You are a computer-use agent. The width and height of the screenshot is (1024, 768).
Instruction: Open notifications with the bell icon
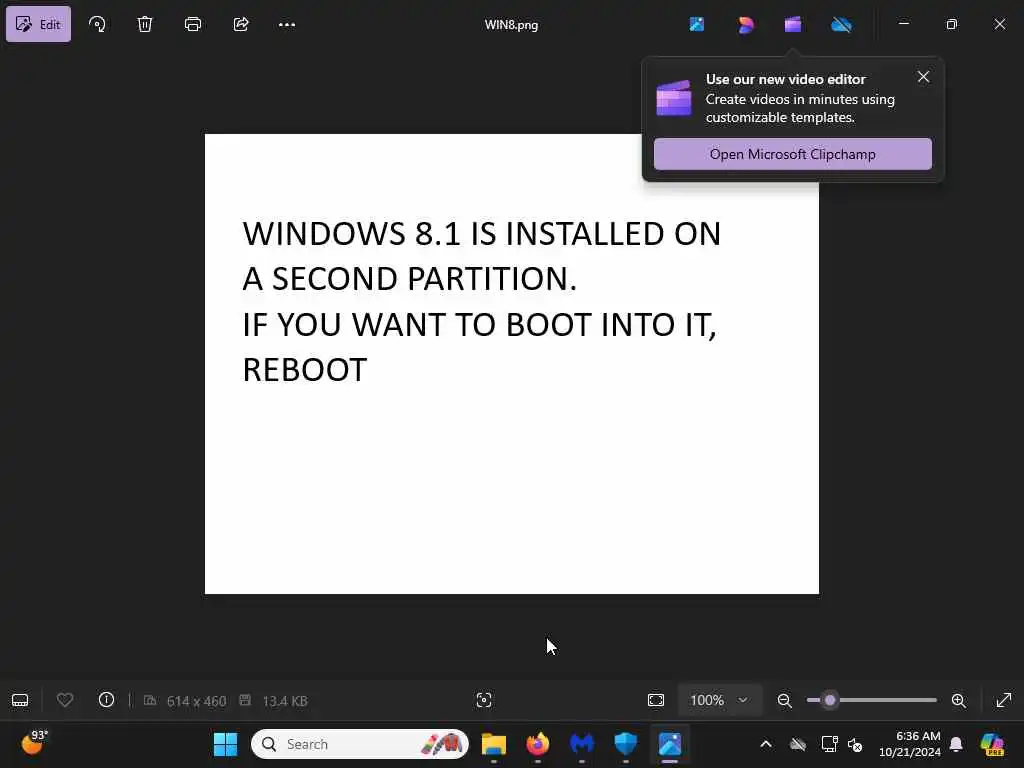[956, 744]
